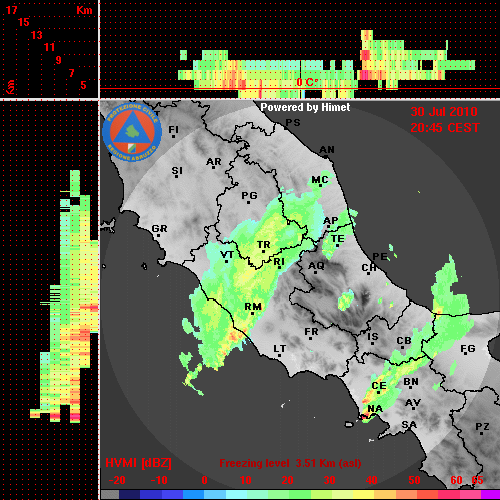Select the FI city marker
Image resolution: width=500 pixels, height=500 pixels.
(173, 136)
